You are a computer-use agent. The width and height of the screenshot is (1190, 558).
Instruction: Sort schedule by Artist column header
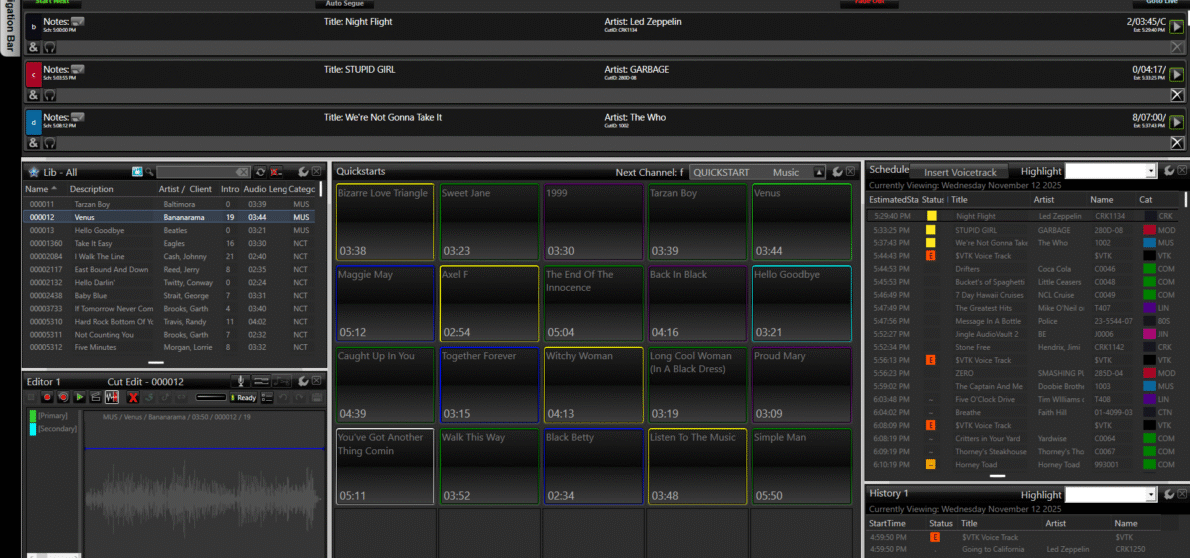coord(1043,200)
